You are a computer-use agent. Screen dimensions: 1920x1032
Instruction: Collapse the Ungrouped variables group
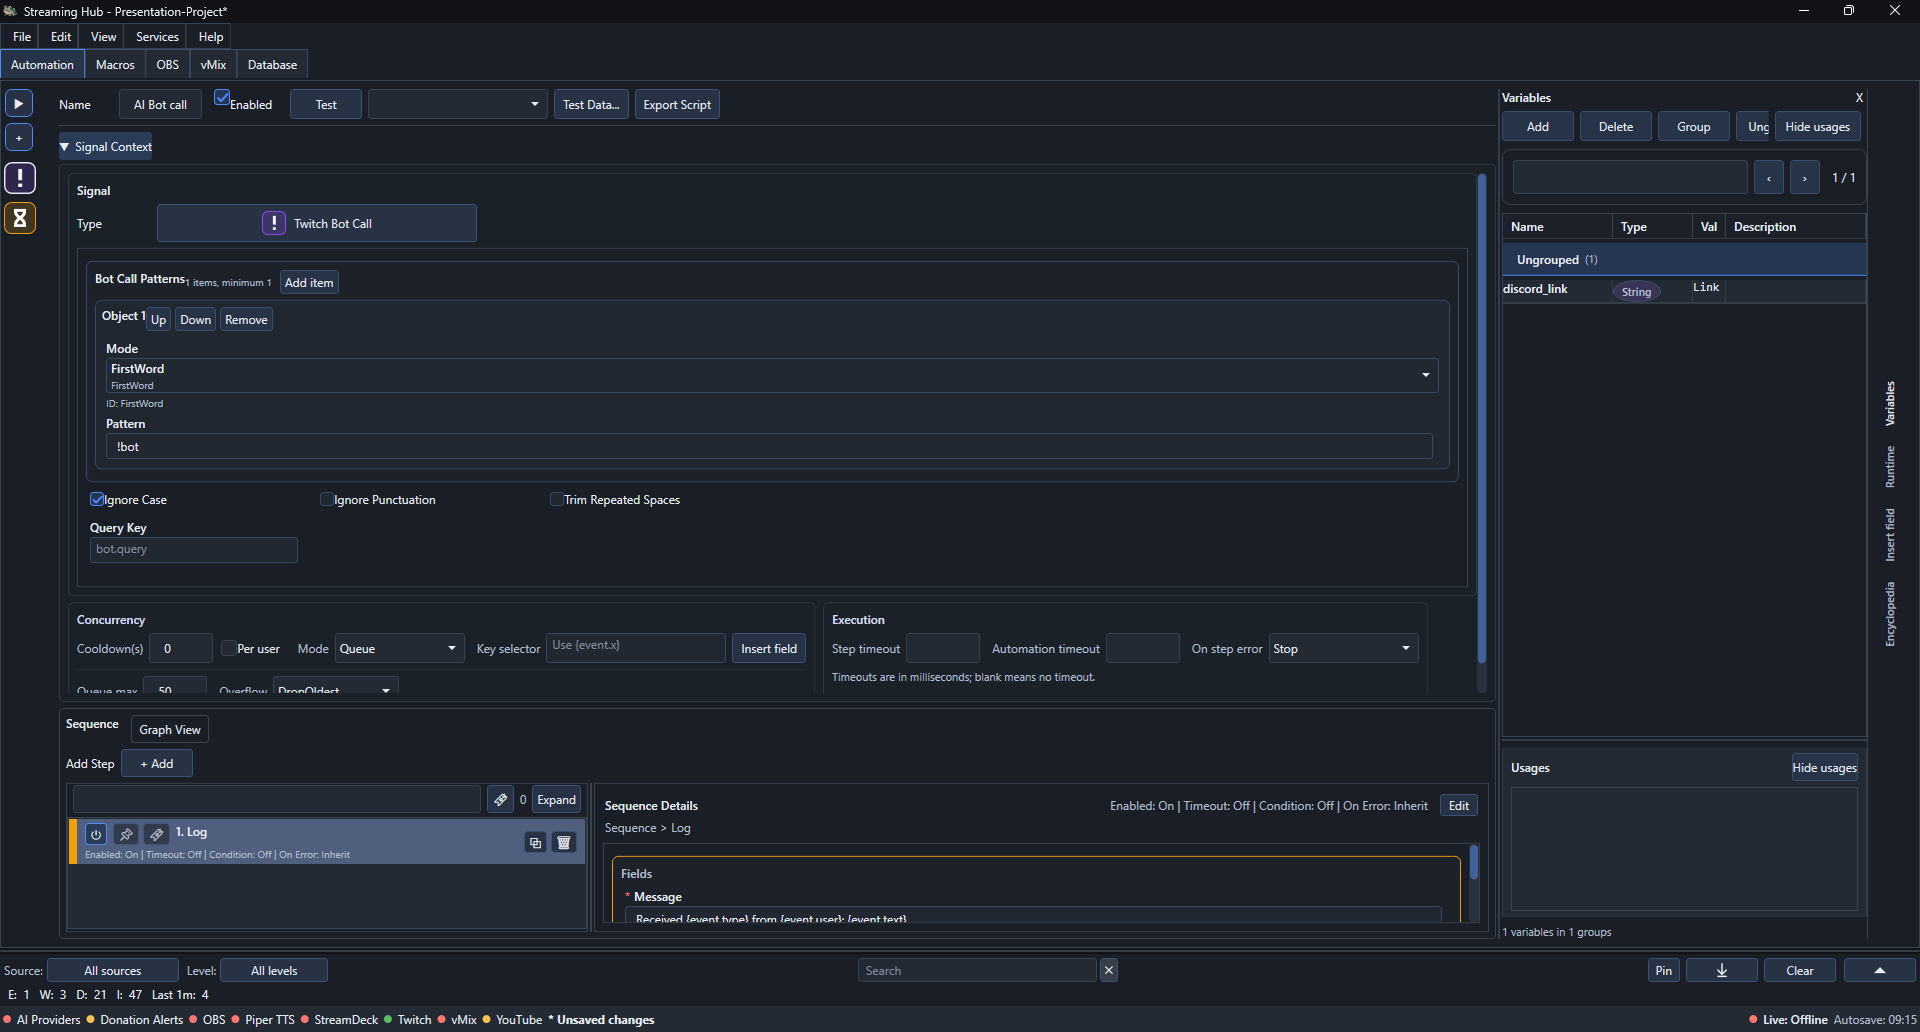coord(1684,260)
